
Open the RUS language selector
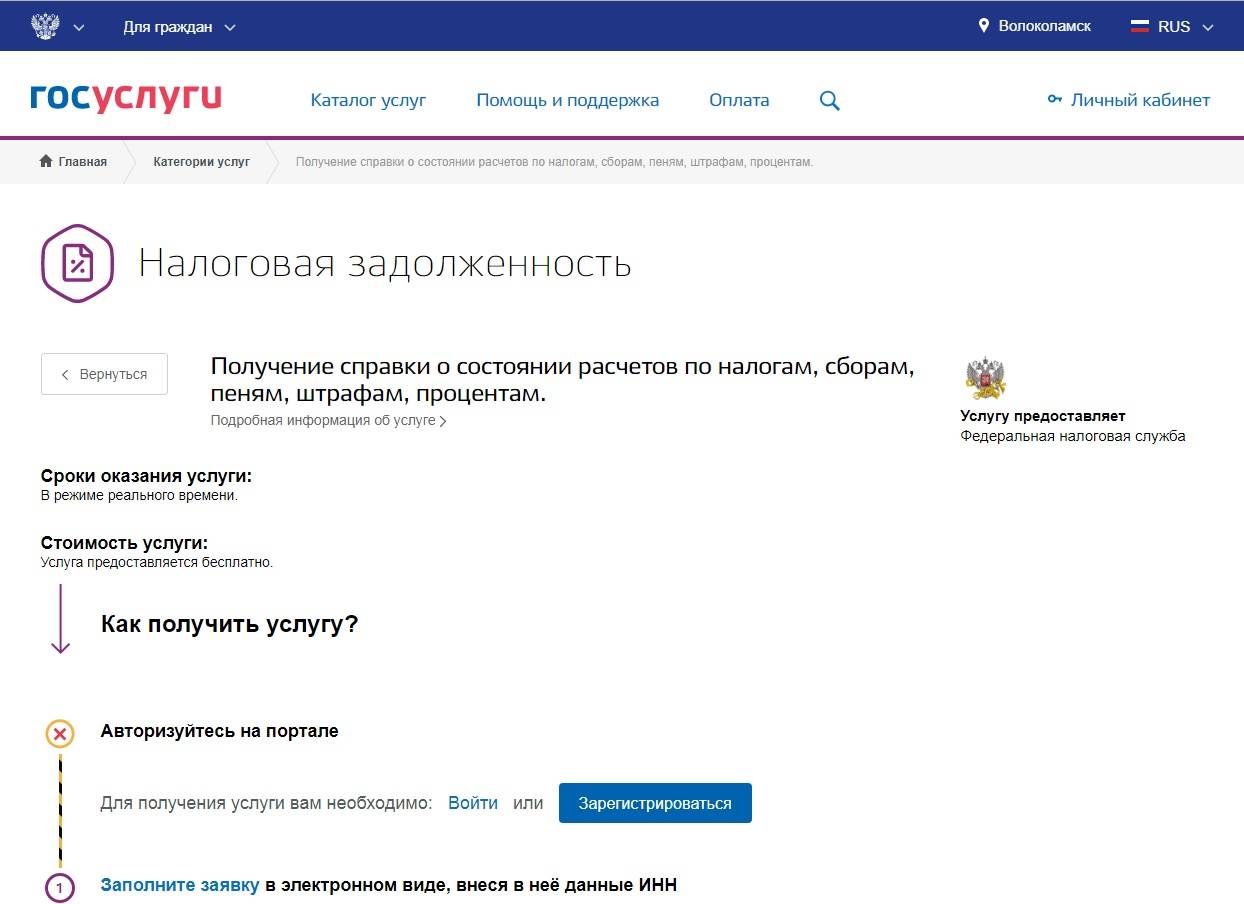(1174, 27)
